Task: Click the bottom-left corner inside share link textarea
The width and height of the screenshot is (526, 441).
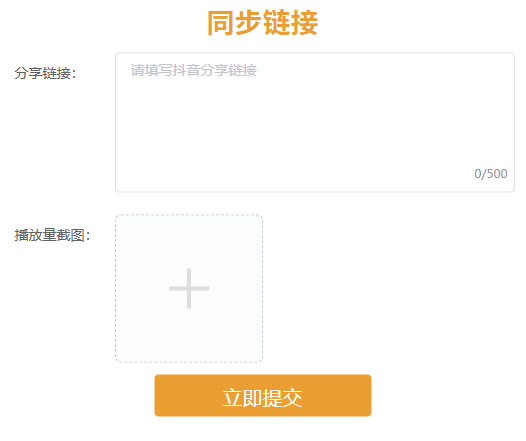Action: [x=127, y=181]
